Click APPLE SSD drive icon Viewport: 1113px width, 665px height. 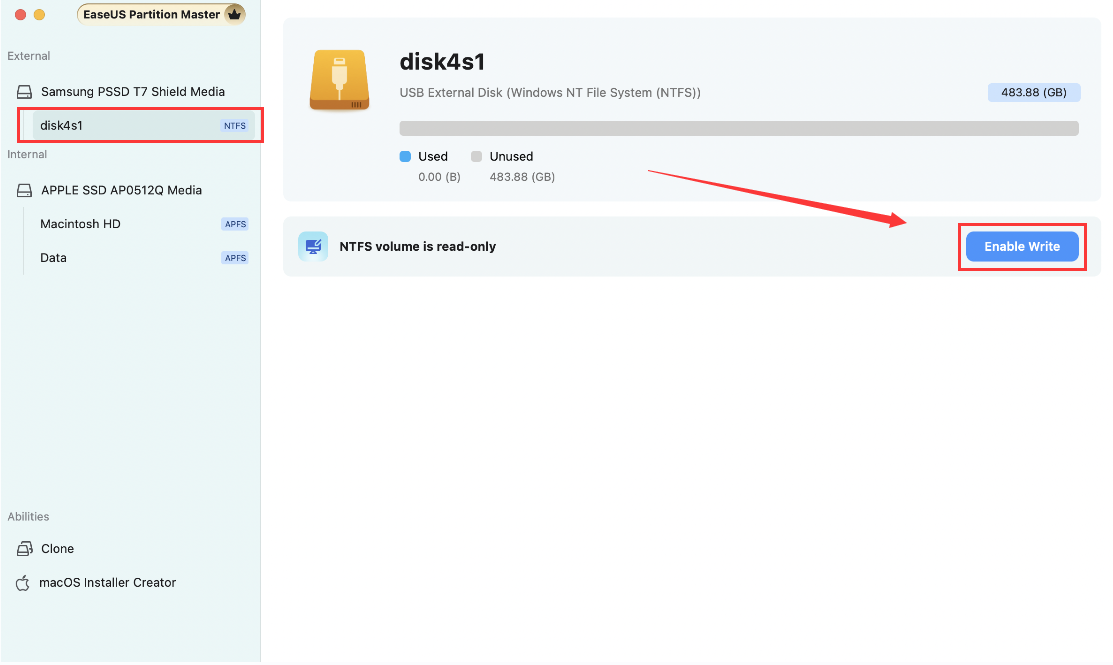tap(24, 190)
